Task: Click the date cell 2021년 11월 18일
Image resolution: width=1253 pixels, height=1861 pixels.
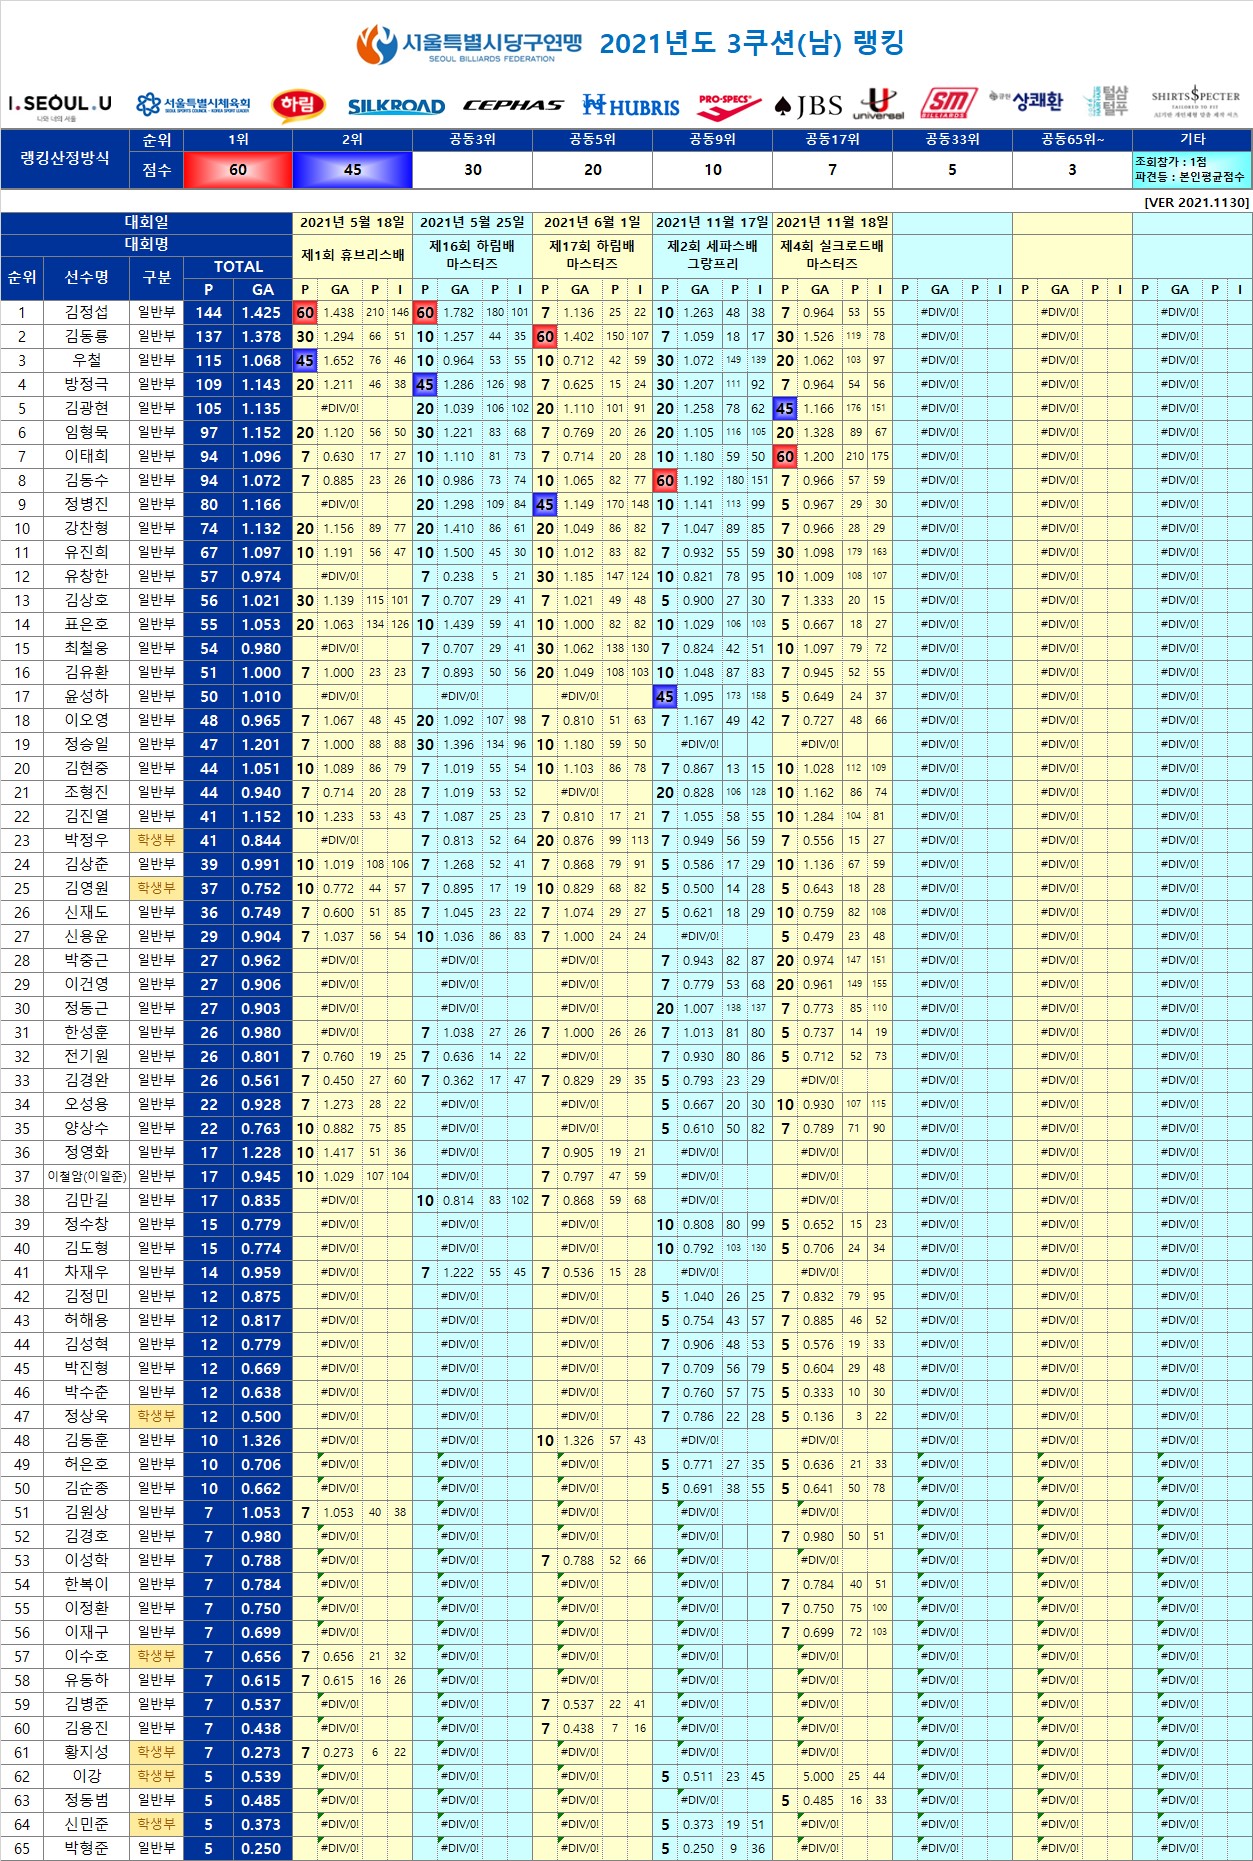Action: (832, 222)
